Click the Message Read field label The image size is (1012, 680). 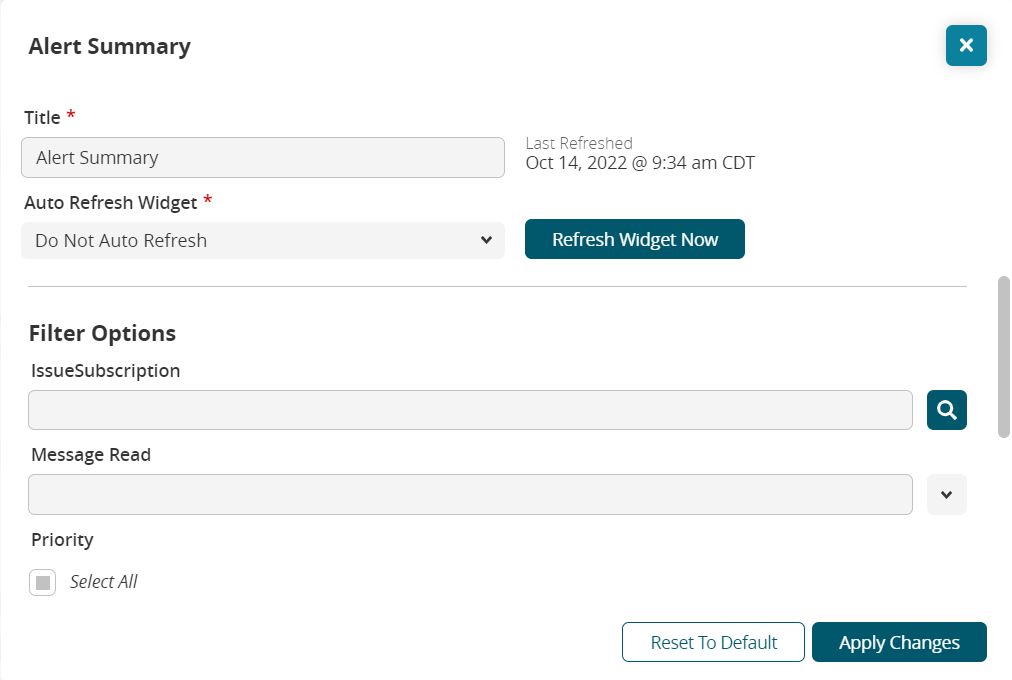coord(91,455)
